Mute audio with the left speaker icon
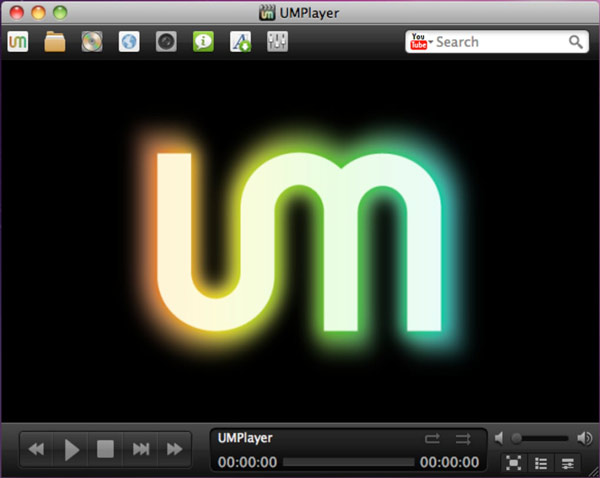 click(499, 438)
